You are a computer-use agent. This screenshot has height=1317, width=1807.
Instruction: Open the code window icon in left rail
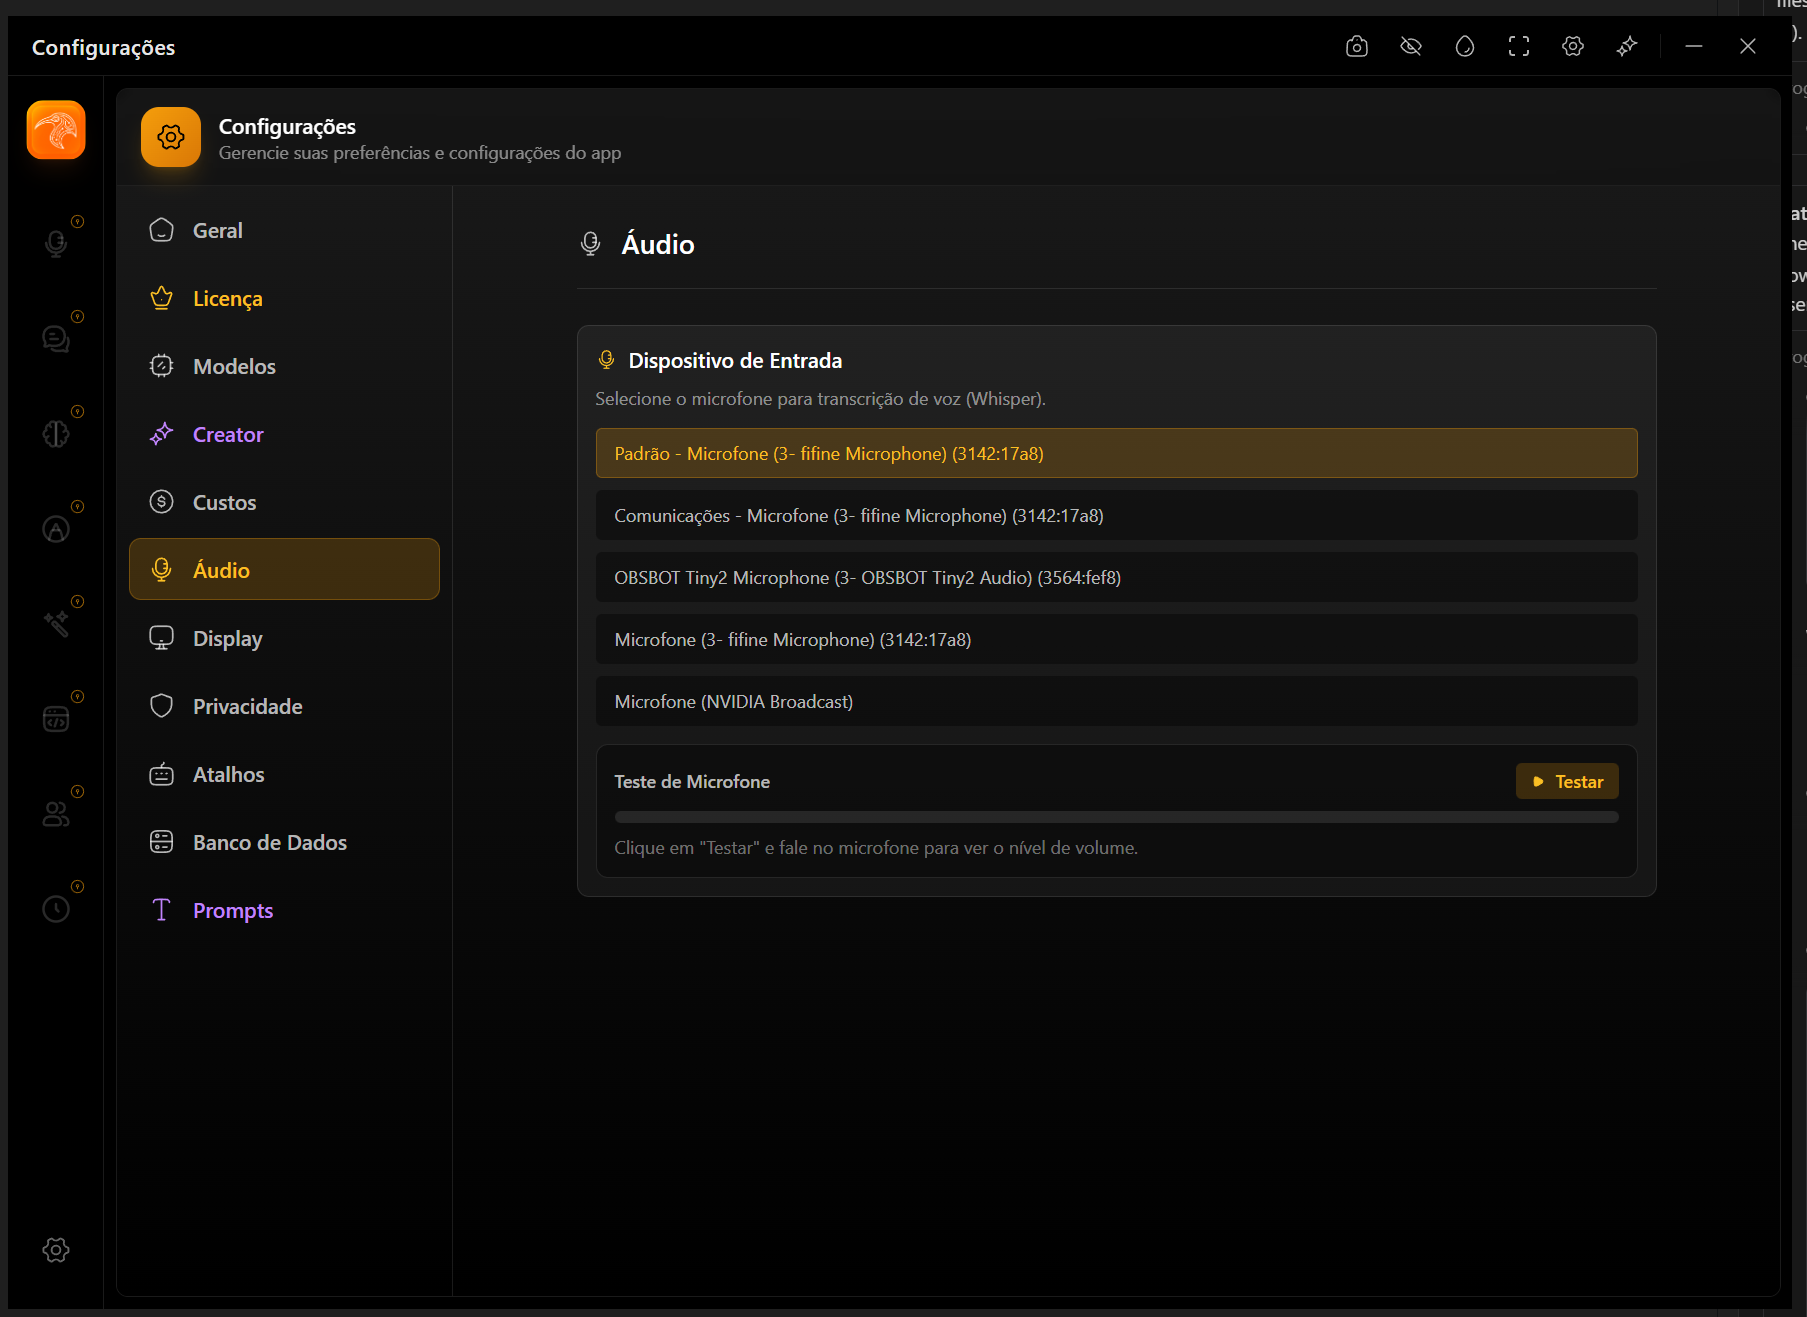point(56,719)
